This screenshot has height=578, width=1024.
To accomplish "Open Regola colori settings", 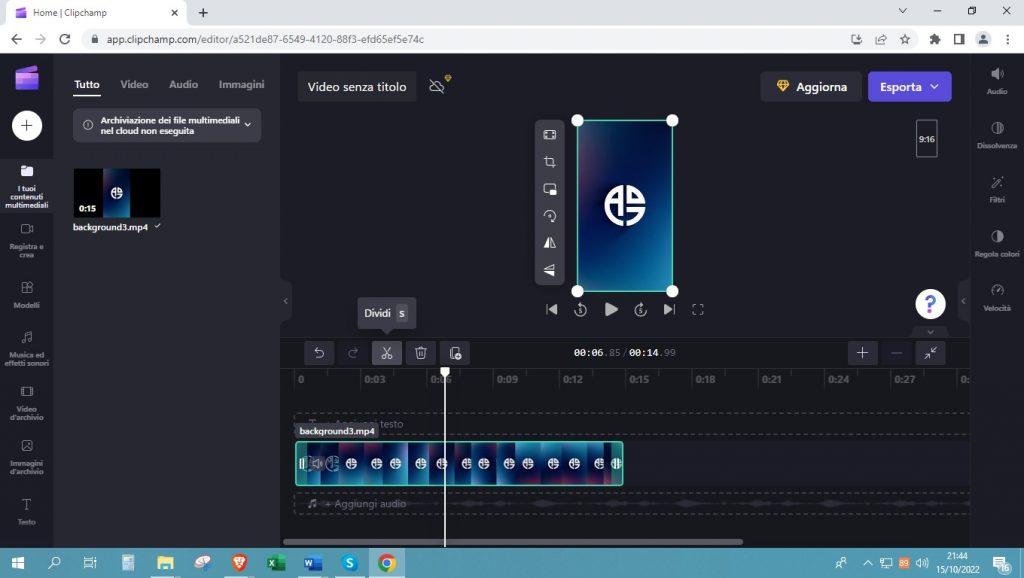I will (x=996, y=243).
